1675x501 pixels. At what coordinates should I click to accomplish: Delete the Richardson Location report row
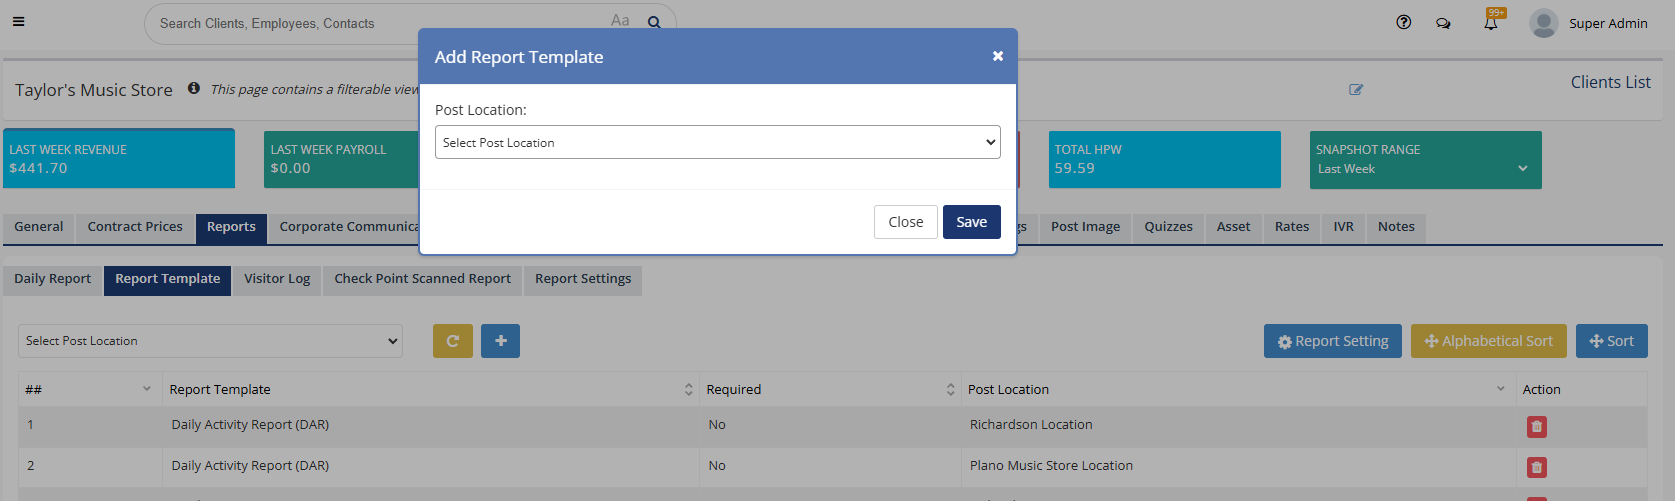pos(1536,427)
